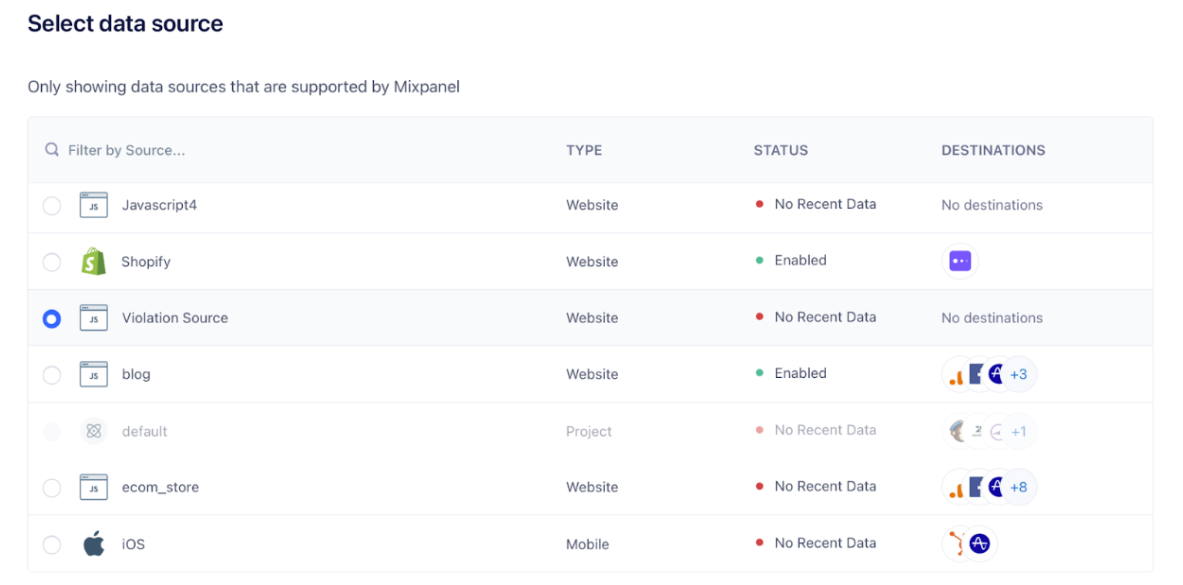This screenshot has height=585, width=1183.
Task: Select the Shopify data source radio button
Action: (51, 261)
